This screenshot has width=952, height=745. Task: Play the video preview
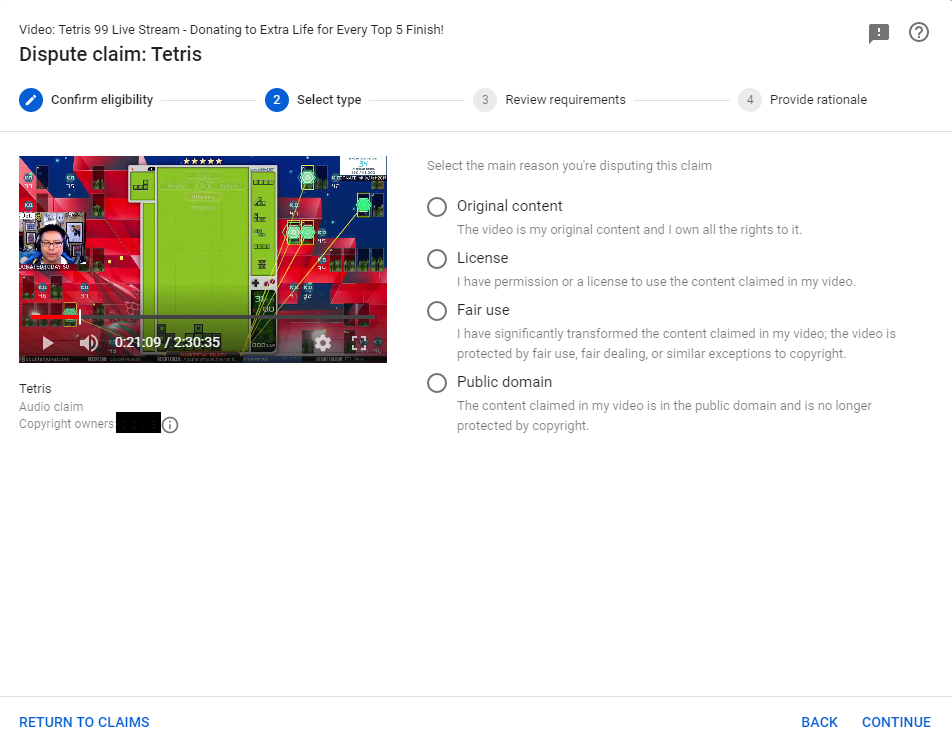pos(47,344)
